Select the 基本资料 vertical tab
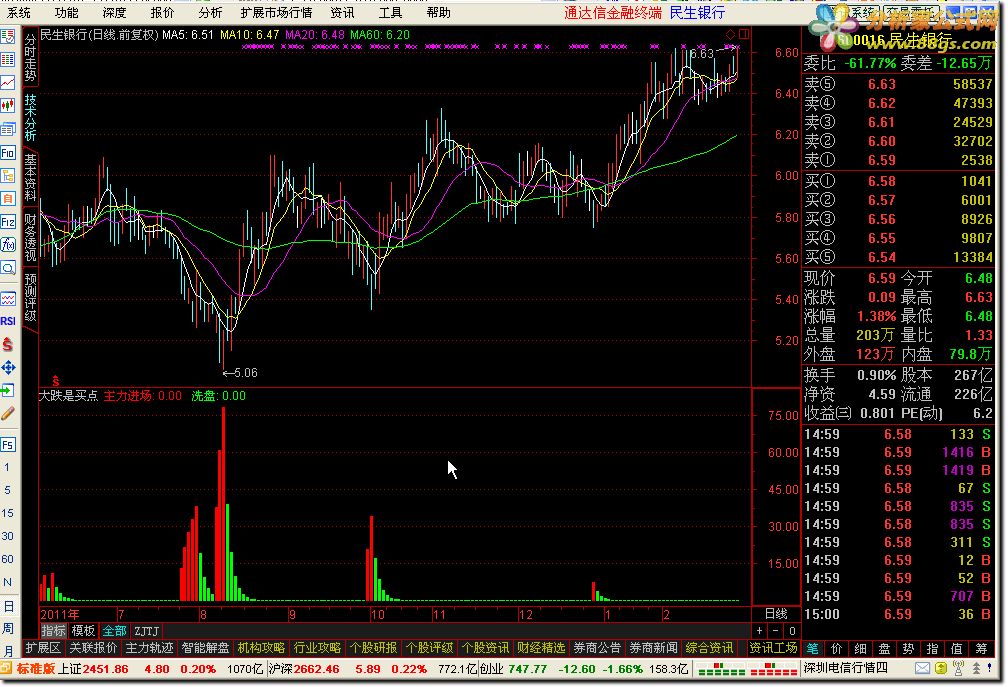The height and width of the screenshot is (687, 1008). [x=30, y=178]
